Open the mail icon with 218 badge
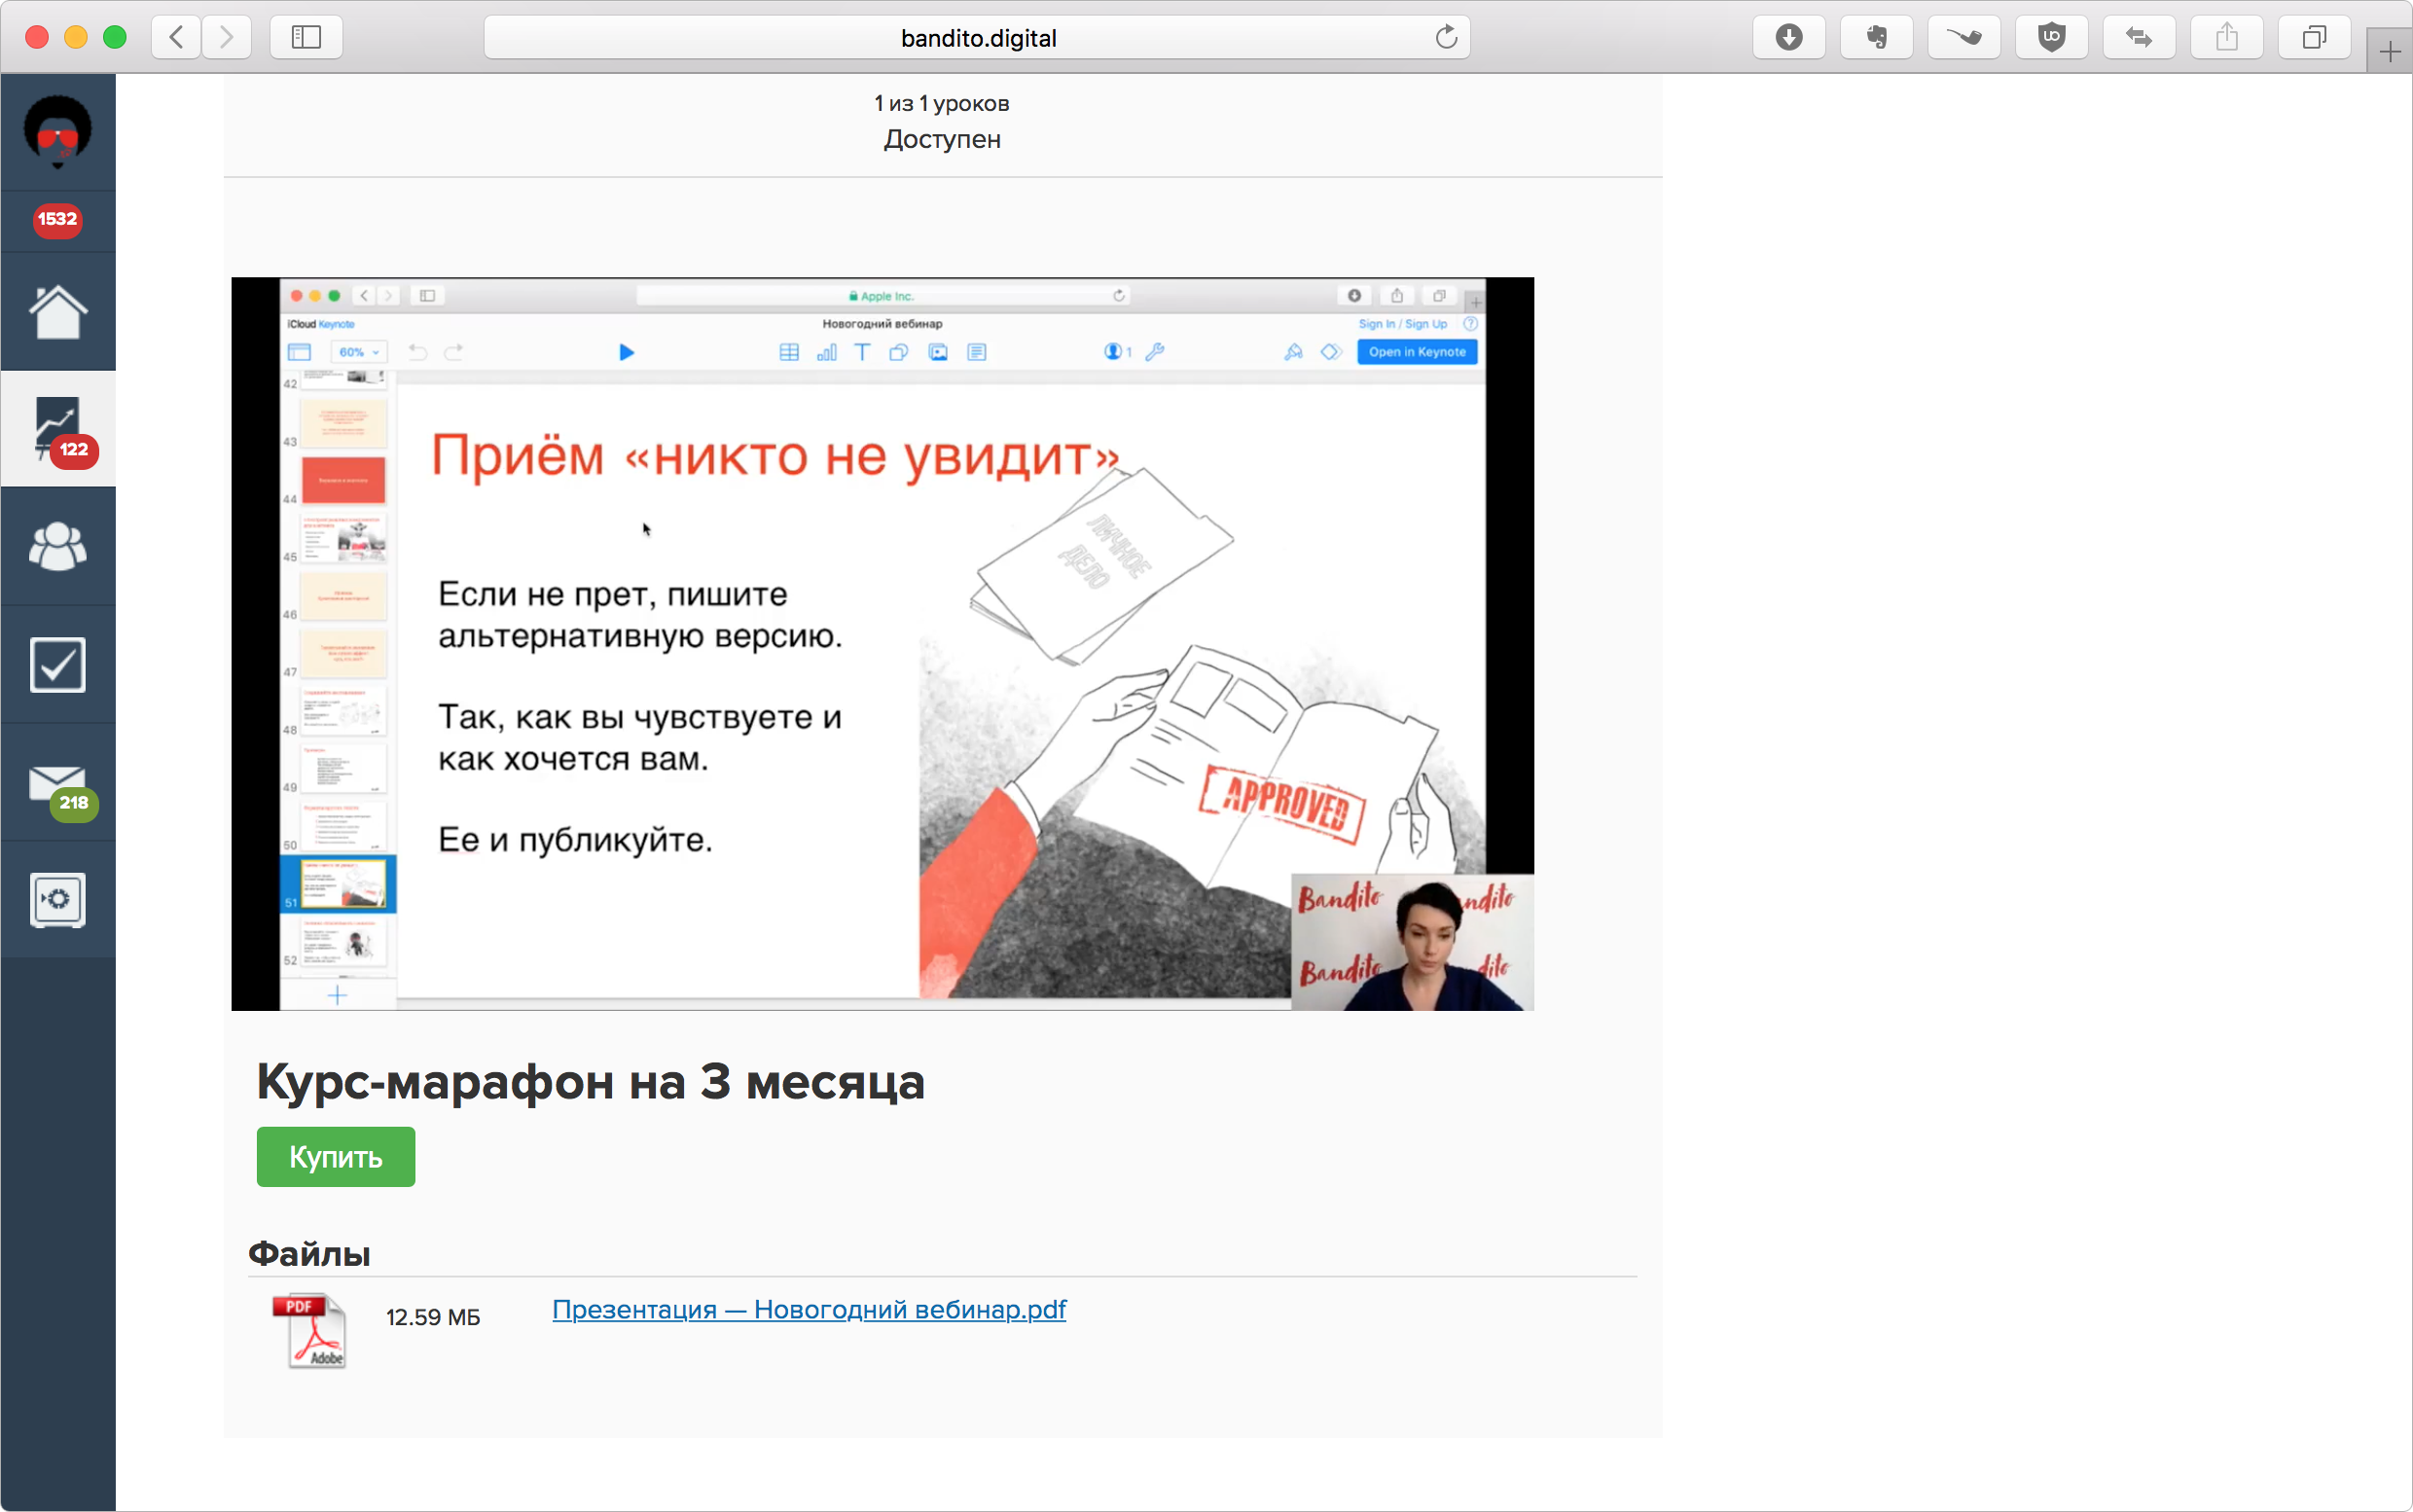Viewport: 2413px width, 1512px height. (58, 783)
